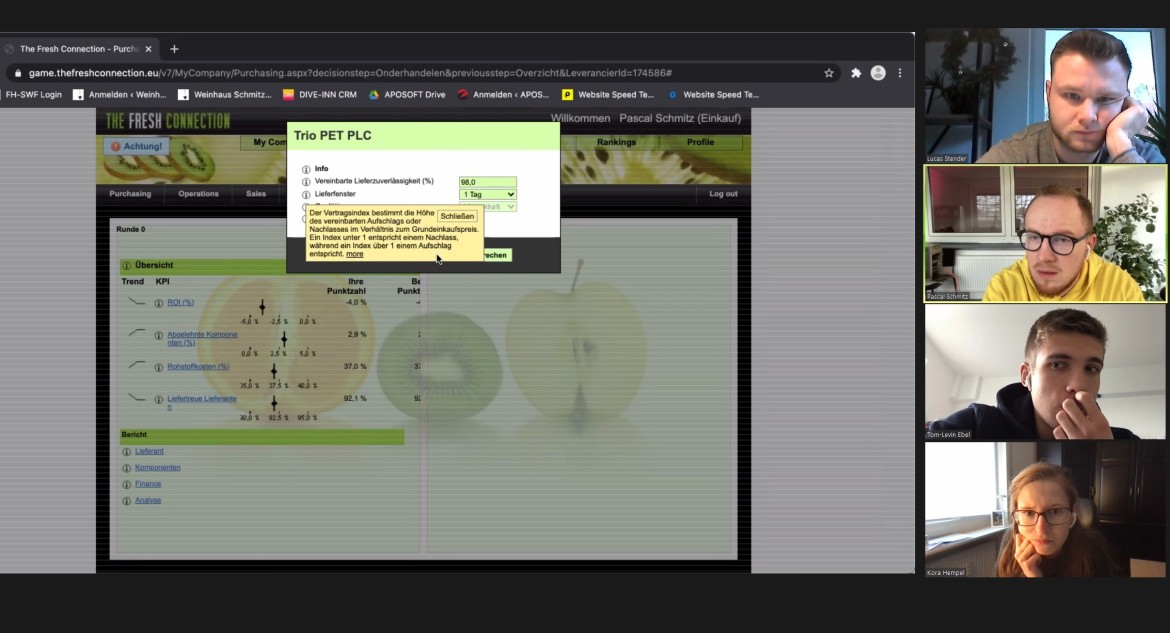The image size is (1170, 633).
Task: Click the 'more' link in the tooltip
Action: pyautogui.click(x=354, y=255)
